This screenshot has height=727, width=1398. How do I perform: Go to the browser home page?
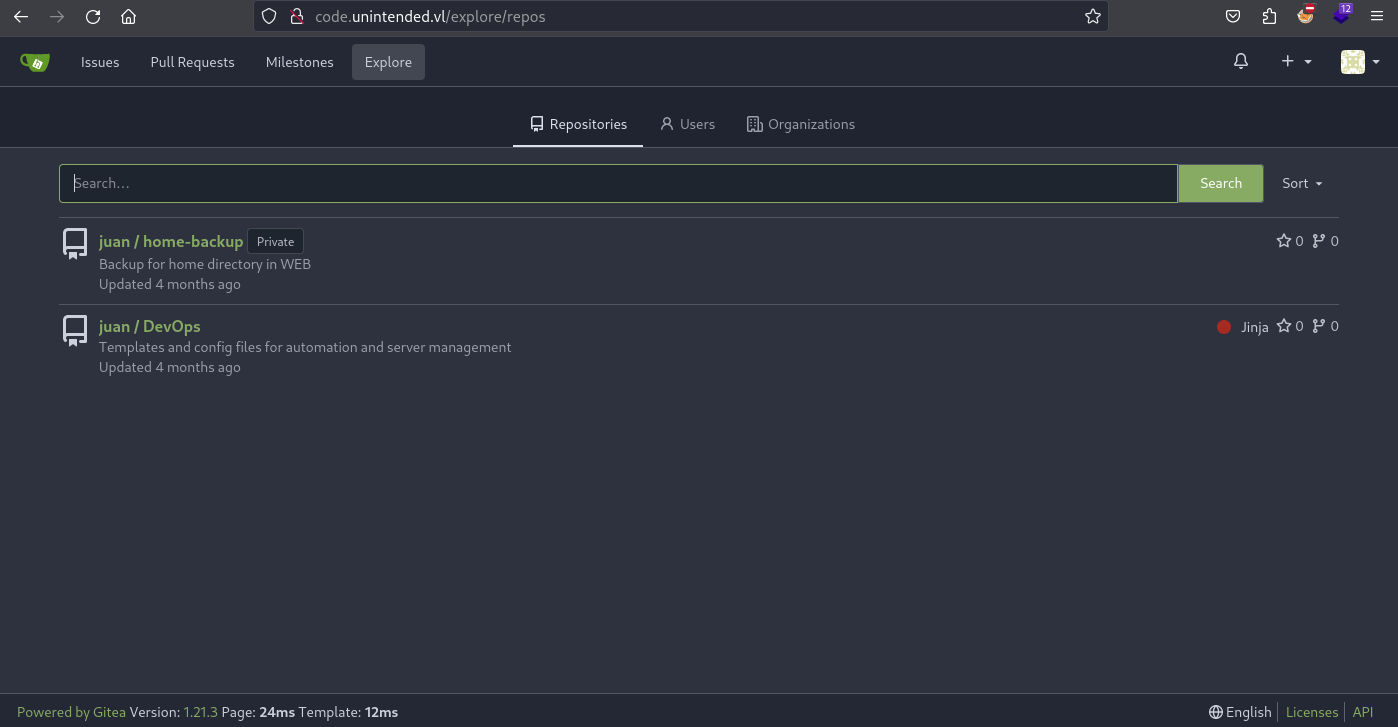(x=128, y=17)
